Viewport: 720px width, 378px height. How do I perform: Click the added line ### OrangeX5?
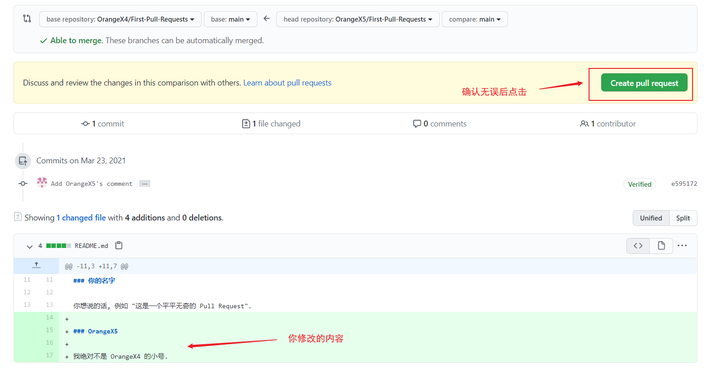point(96,331)
